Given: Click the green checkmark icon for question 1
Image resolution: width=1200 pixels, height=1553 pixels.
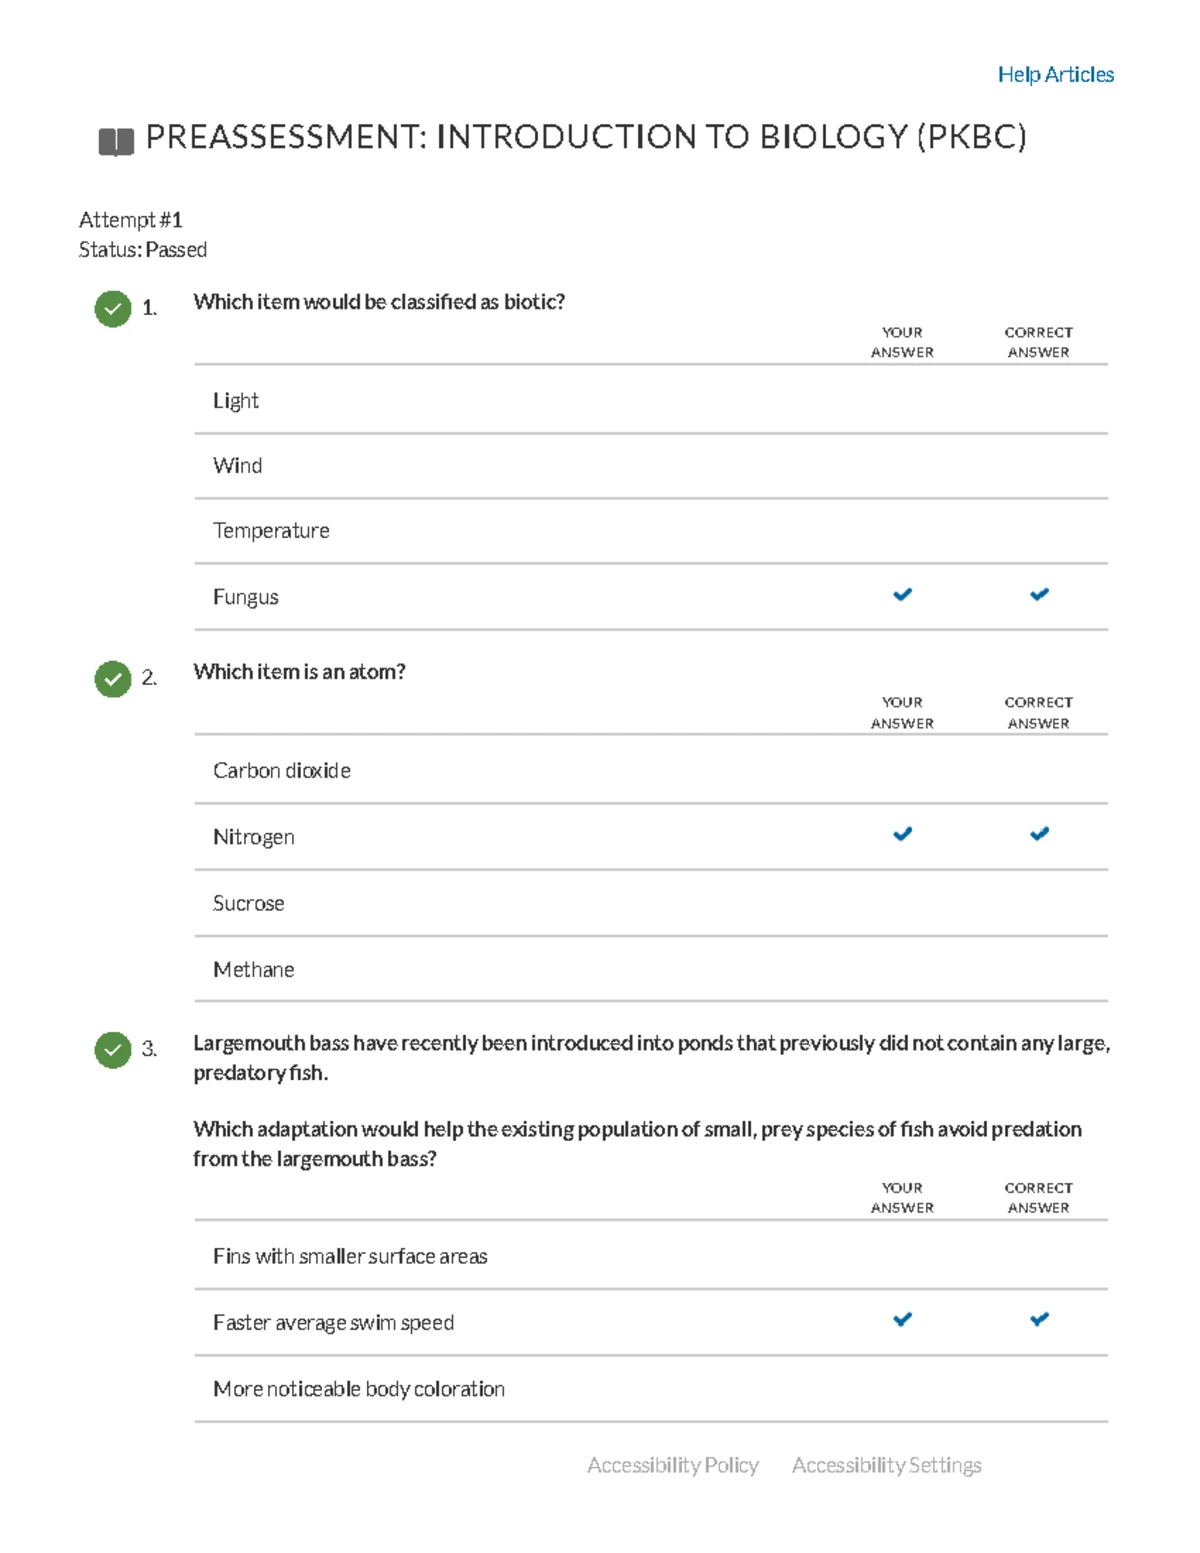Looking at the screenshot, I should tap(113, 309).
